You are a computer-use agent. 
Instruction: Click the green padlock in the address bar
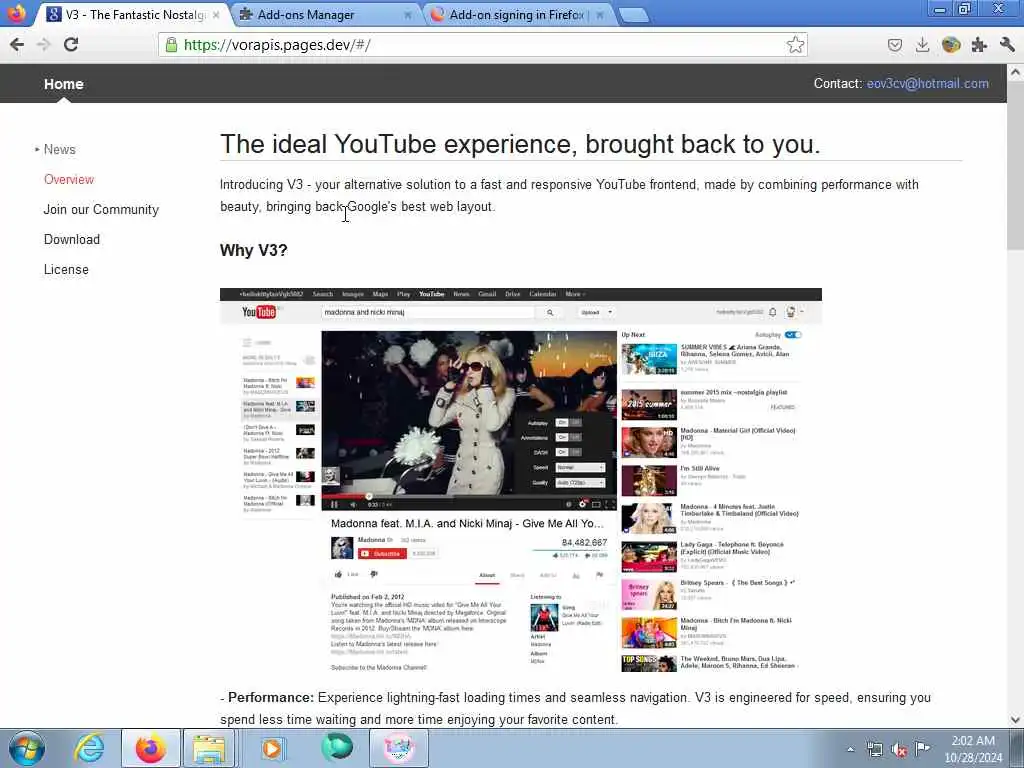[x=171, y=44]
